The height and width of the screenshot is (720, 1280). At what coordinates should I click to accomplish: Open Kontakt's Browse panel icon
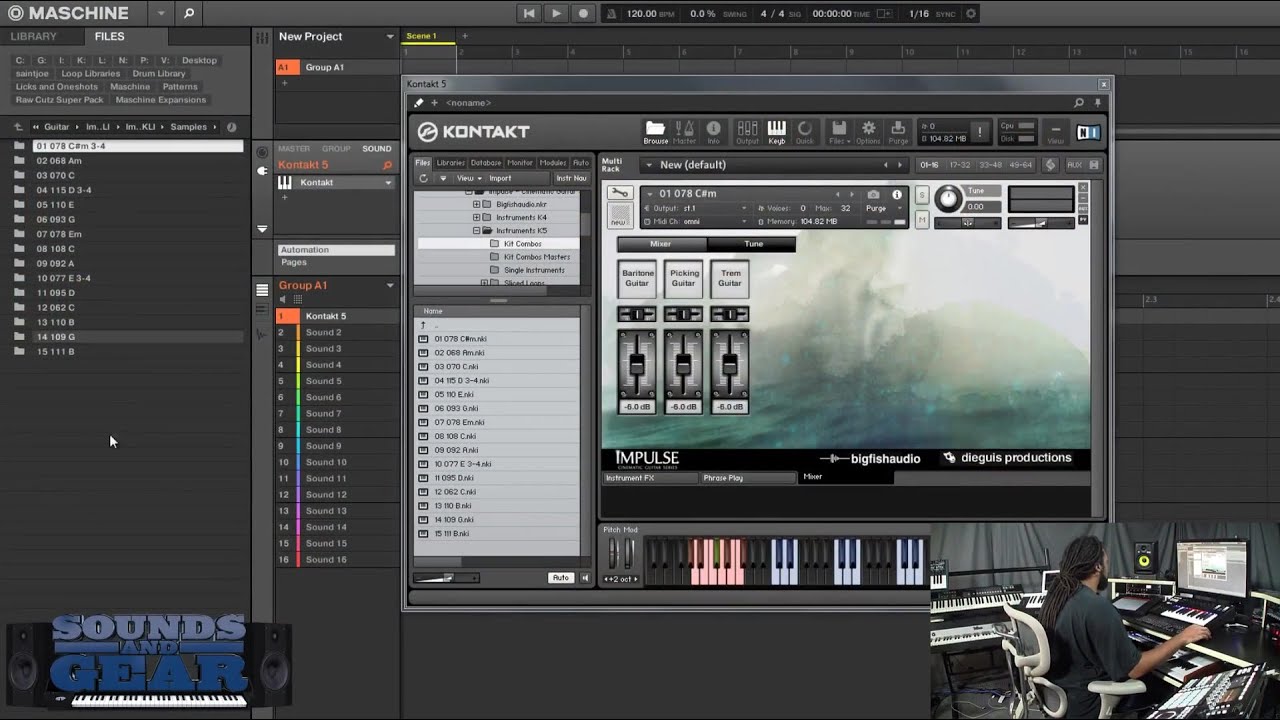(x=655, y=131)
